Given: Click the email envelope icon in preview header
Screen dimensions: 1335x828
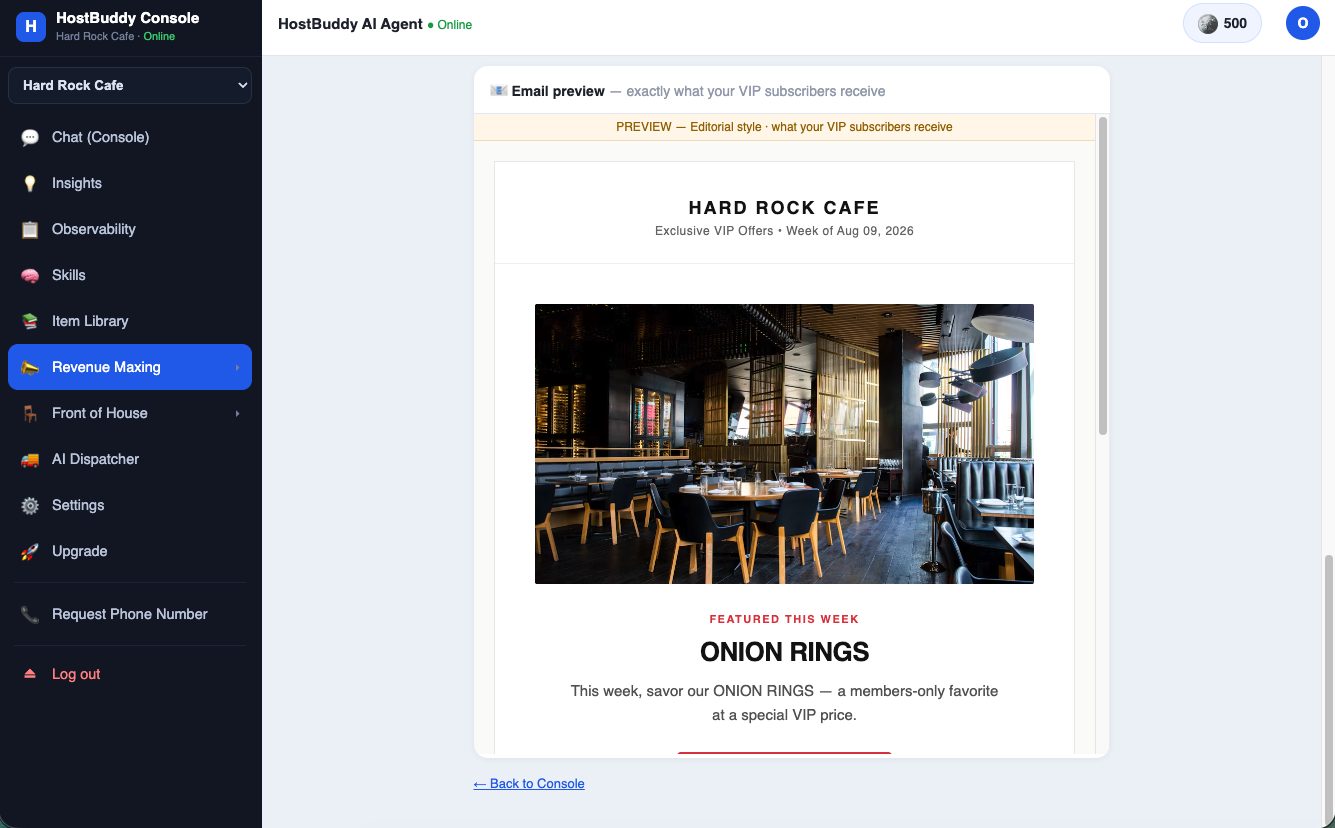Looking at the screenshot, I should coord(498,91).
